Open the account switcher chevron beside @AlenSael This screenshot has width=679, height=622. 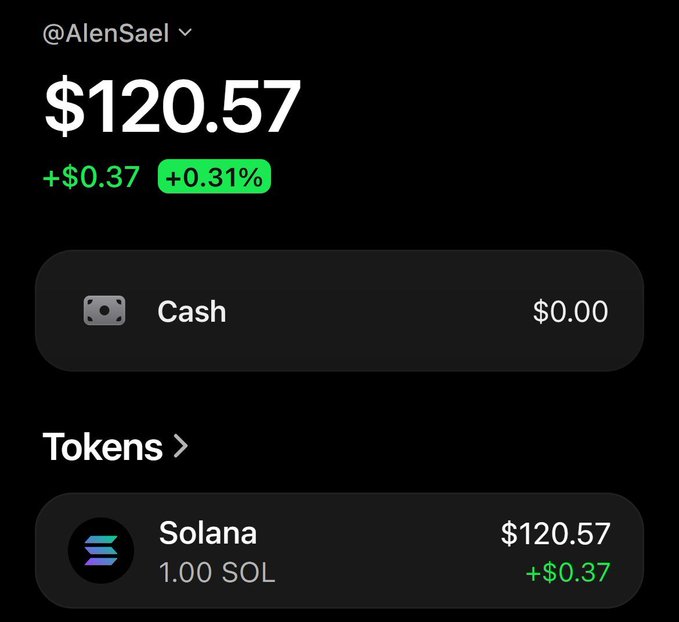pos(185,32)
